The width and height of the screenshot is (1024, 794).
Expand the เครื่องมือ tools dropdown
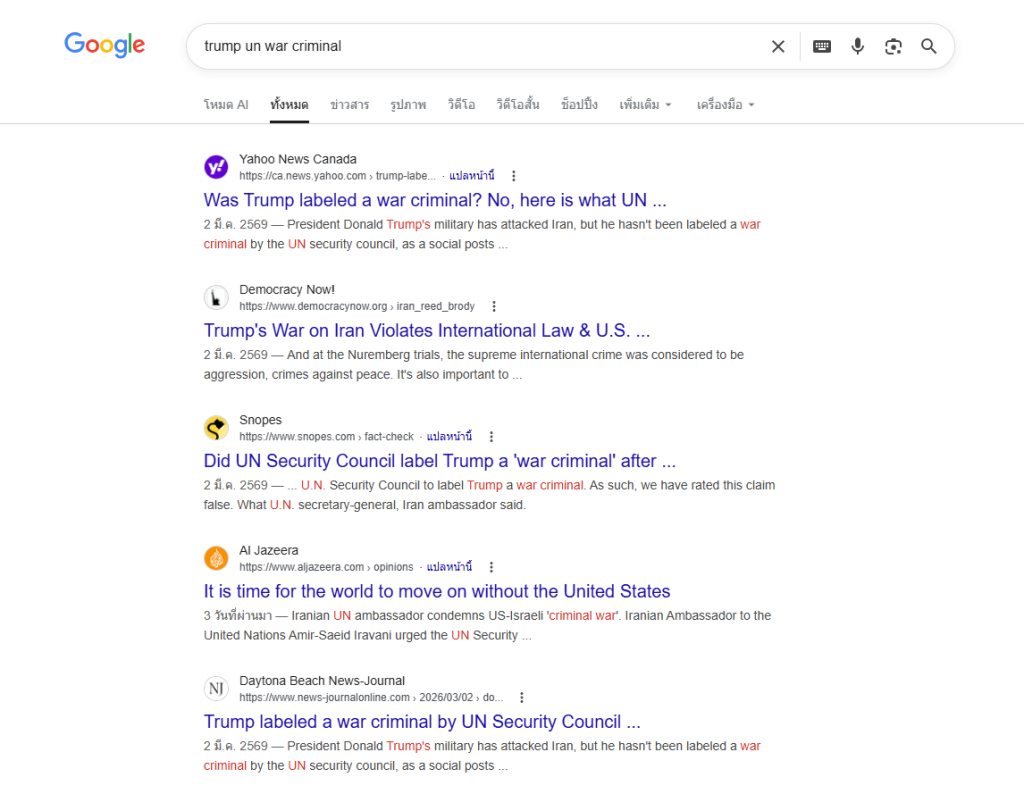point(725,105)
